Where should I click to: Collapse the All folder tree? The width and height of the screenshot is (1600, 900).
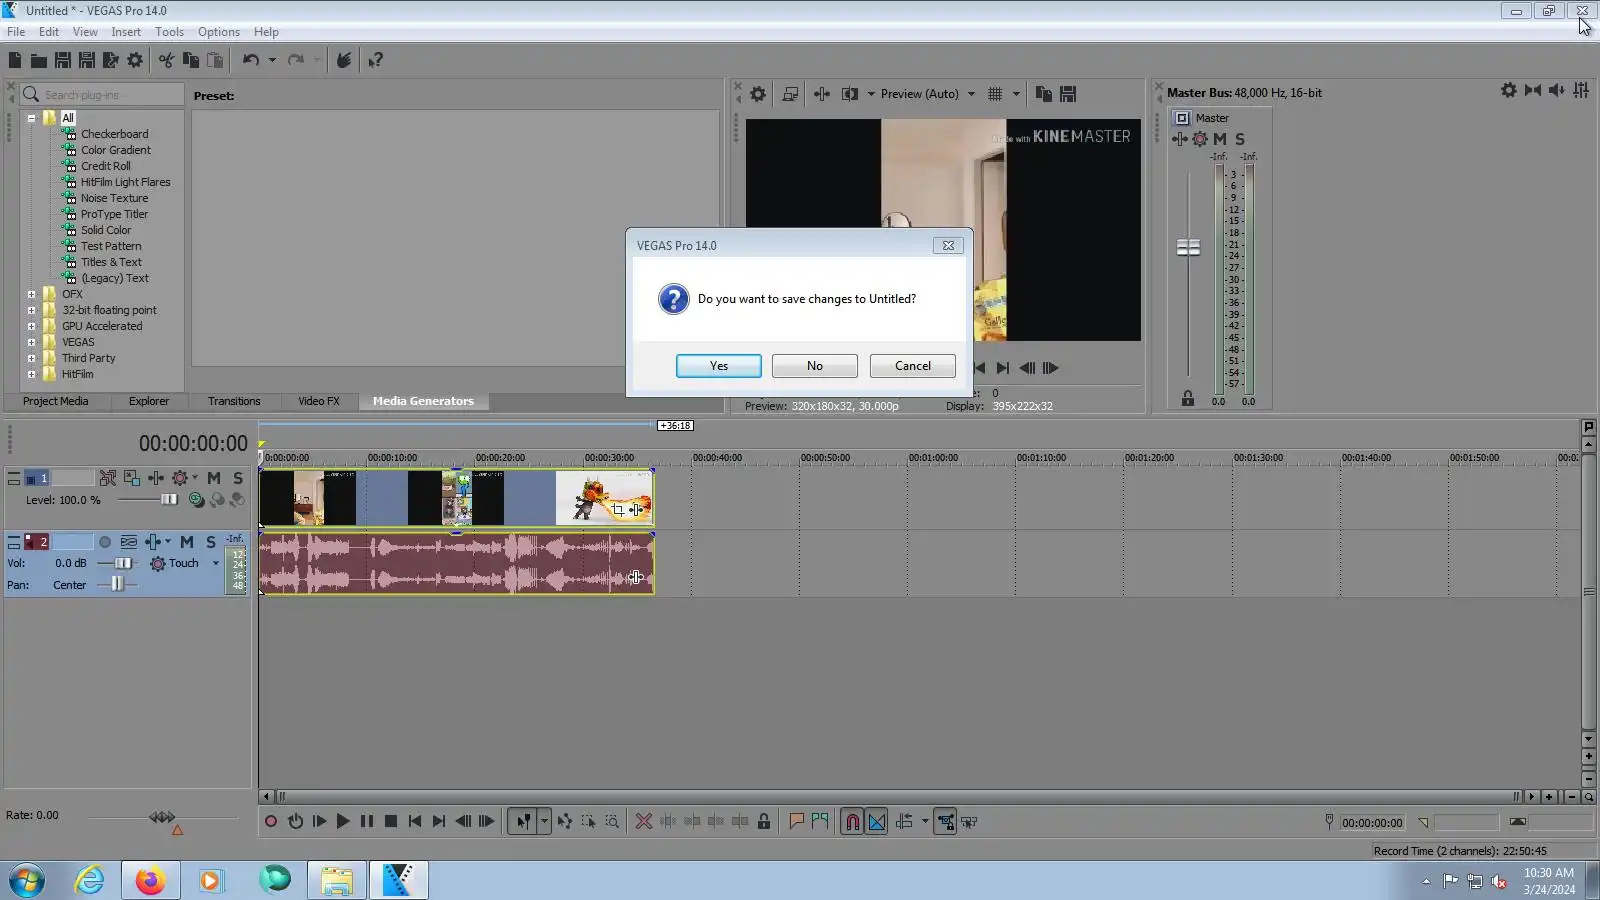click(x=31, y=118)
